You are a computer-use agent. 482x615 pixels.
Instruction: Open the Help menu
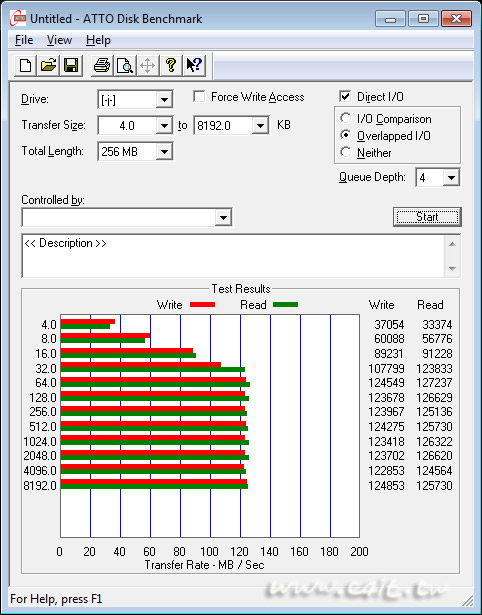(98, 40)
